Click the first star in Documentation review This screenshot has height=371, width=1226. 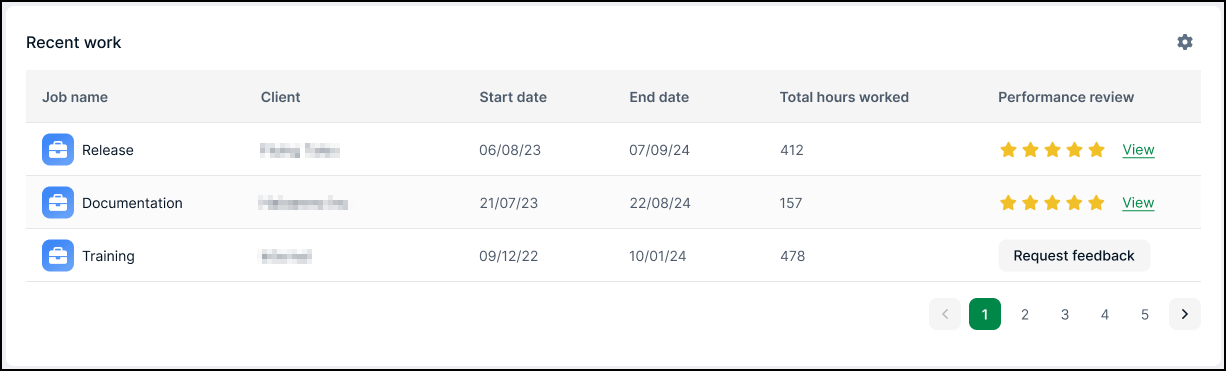1008,203
